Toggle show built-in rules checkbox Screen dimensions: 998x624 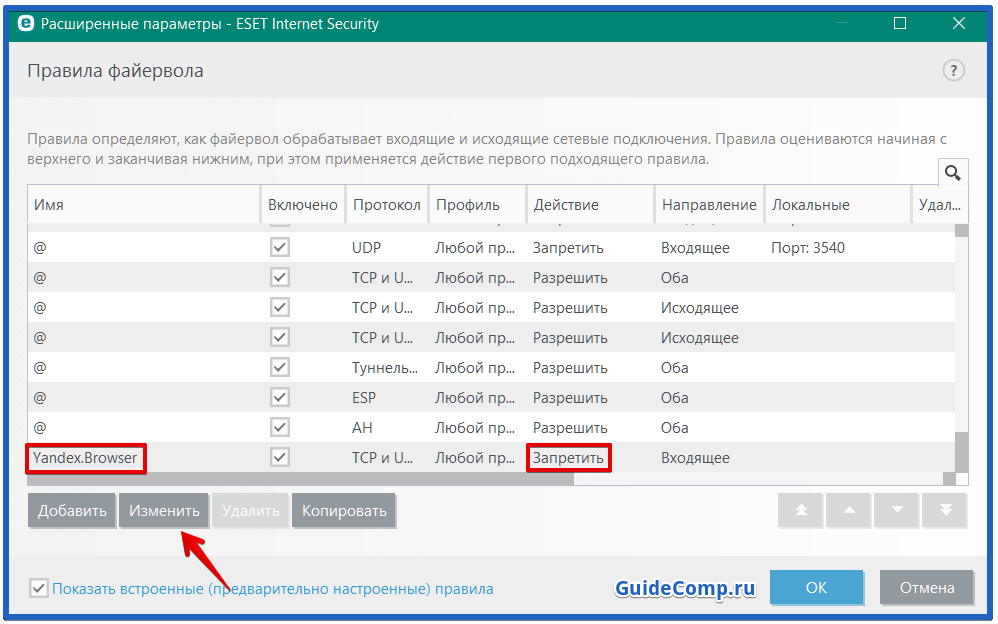pyautogui.click(x=38, y=588)
